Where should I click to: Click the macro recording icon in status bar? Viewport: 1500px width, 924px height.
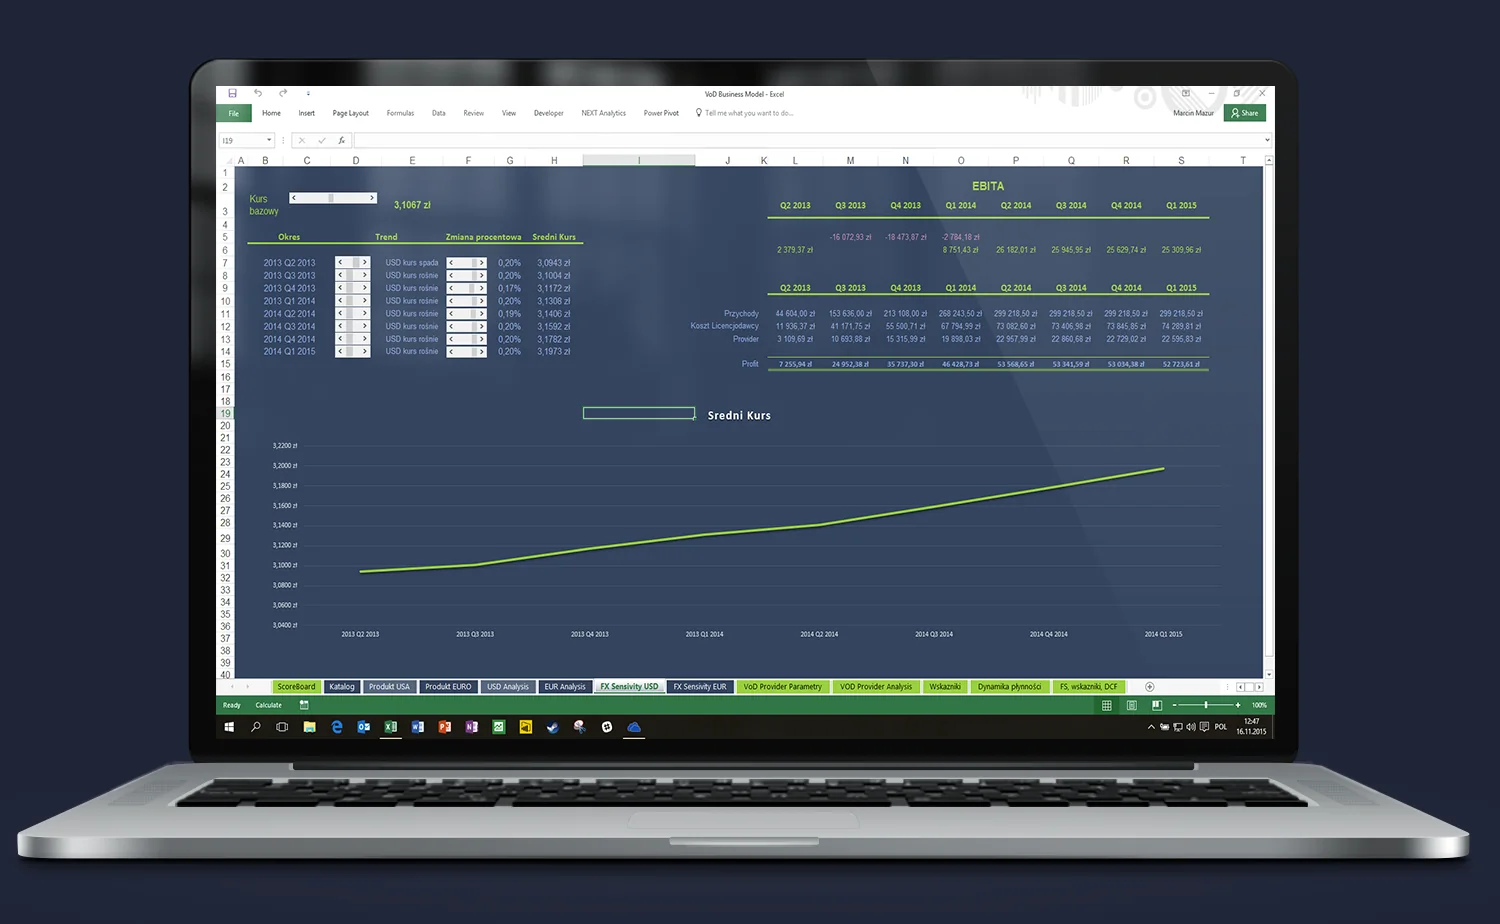pyautogui.click(x=304, y=705)
